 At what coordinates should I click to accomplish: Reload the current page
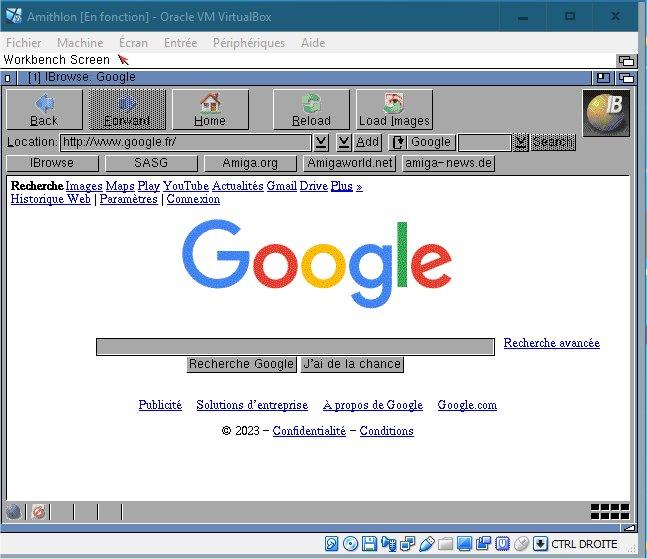(x=311, y=110)
